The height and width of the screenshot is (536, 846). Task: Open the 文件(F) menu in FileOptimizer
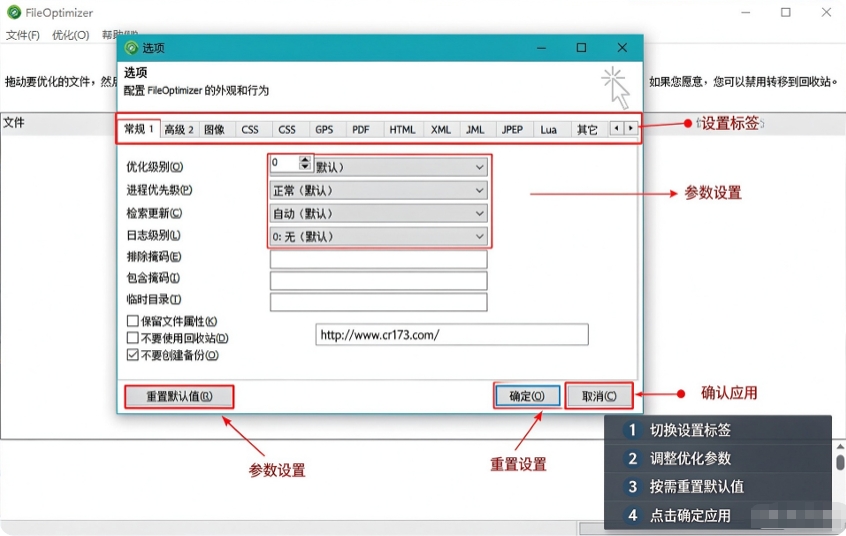pyautogui.click(x=23, y=35)
